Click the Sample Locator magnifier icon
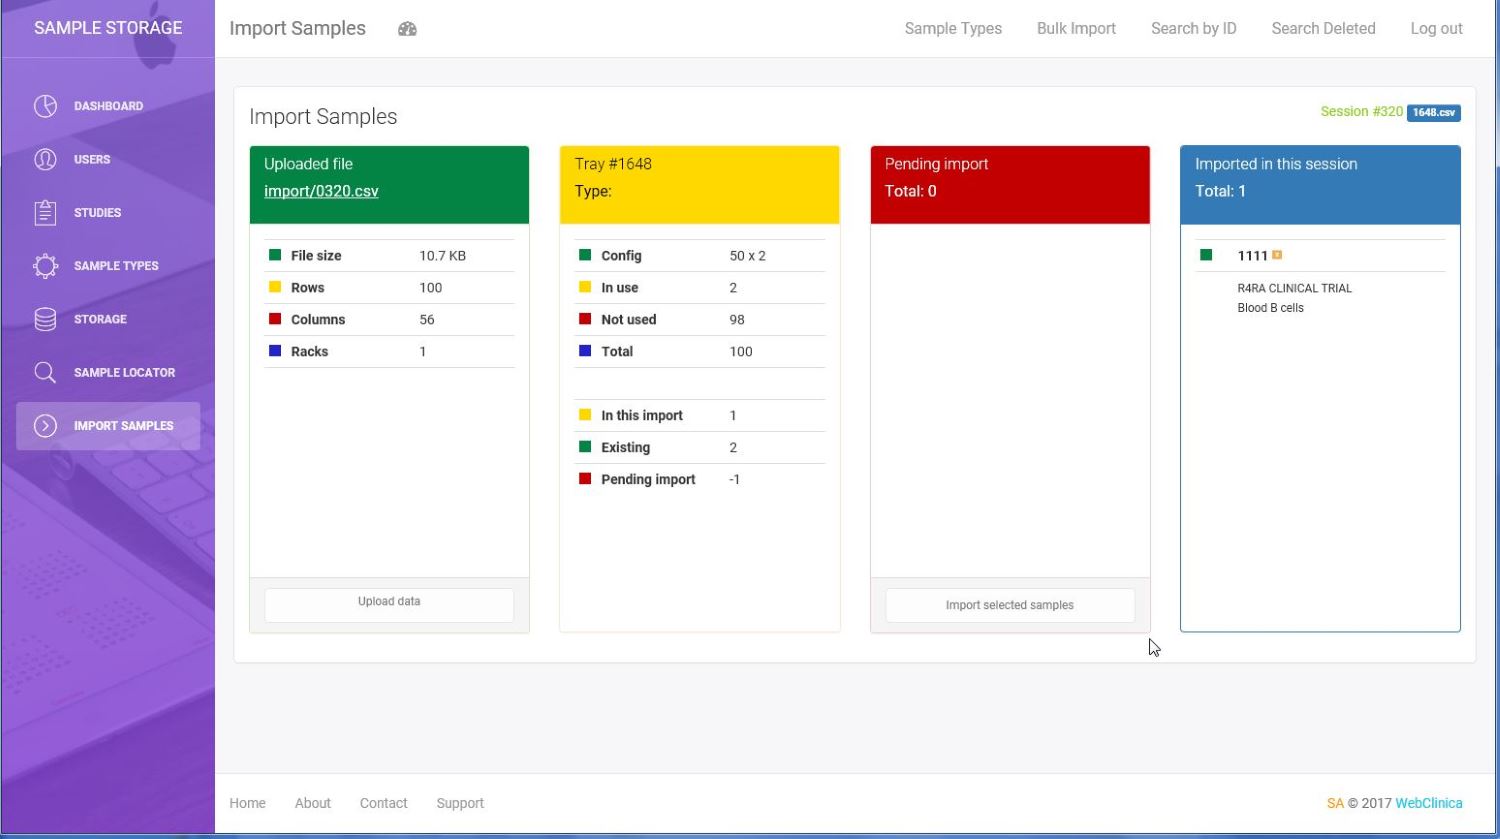This screenshot has width=1500, height=839. coord(45,372)
